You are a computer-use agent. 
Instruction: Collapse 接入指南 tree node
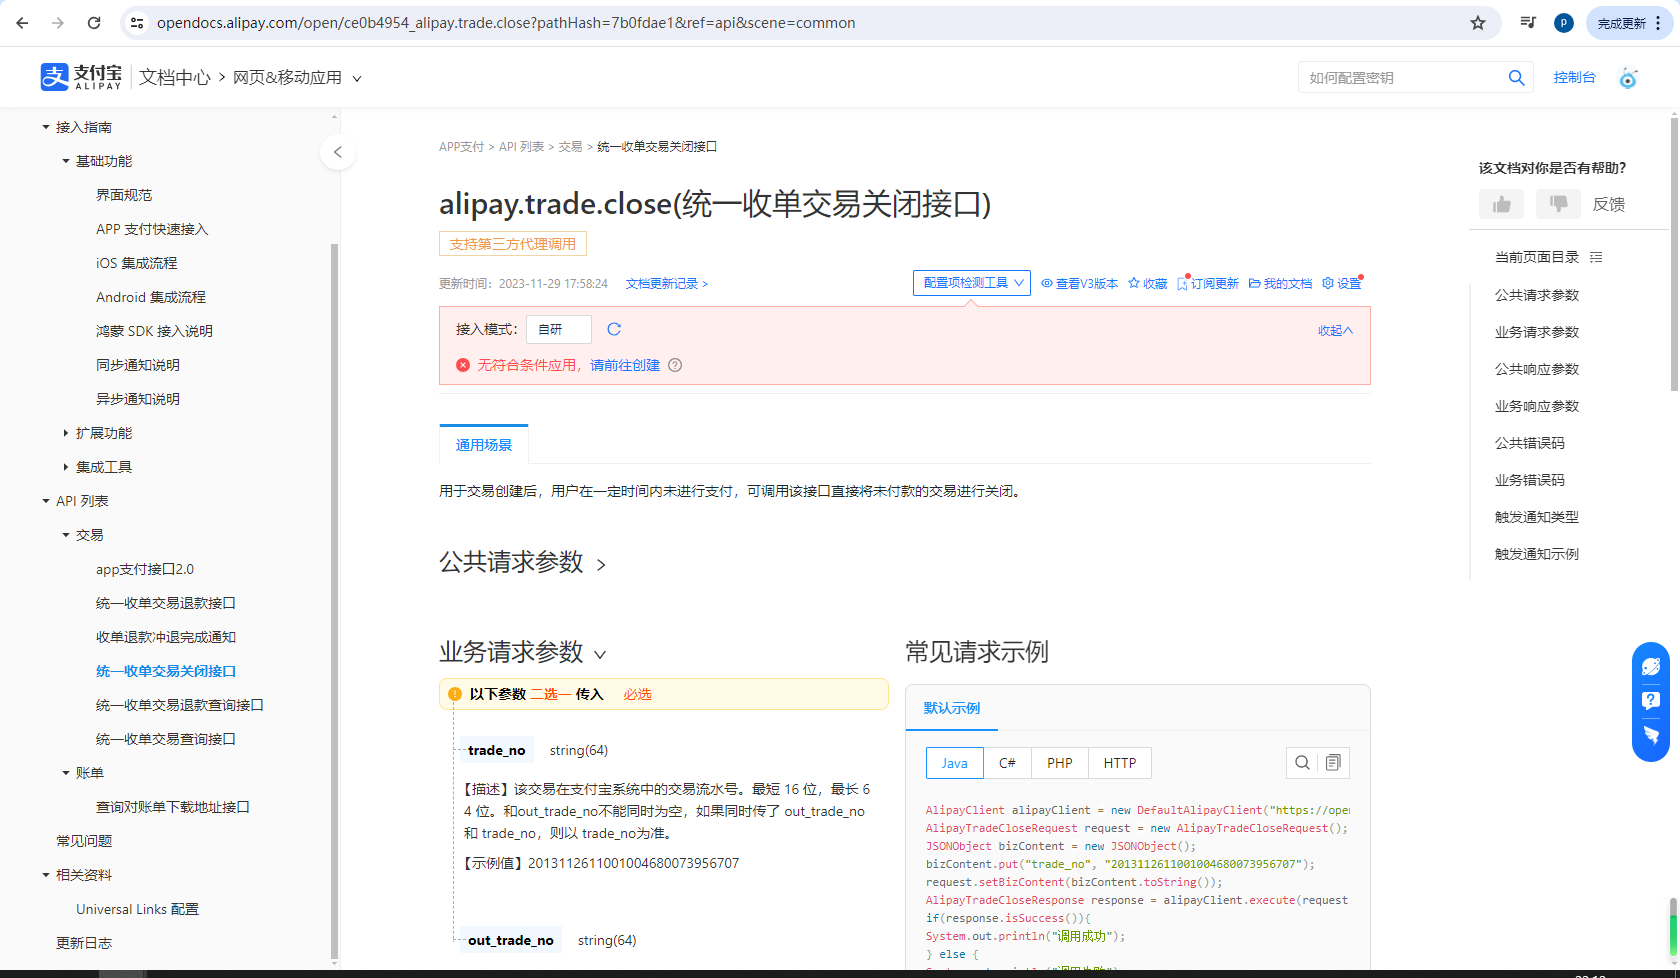[x=46, y=127]
